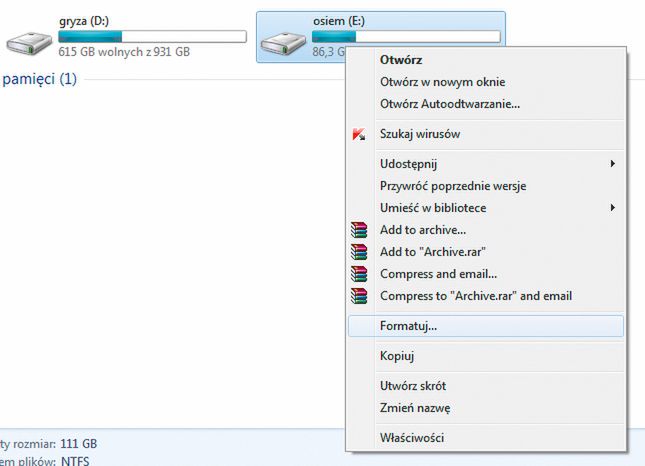The width and height of the screenshot is (645, 466).
Task: Select the osiem (E:) drive icon
Action: (x=283, y=43)
